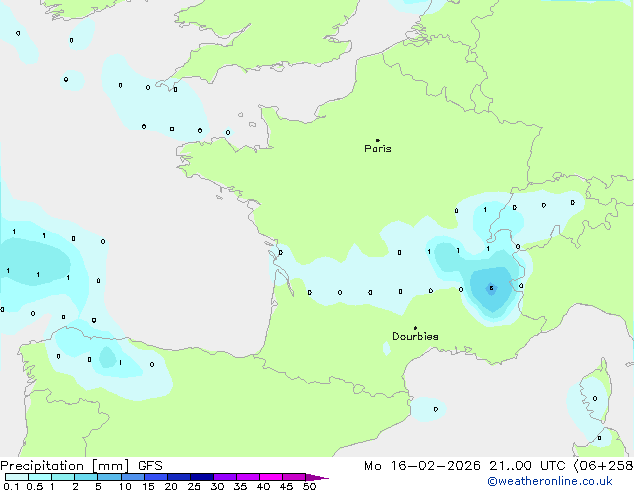
Task: Click the '50' legend scale value
Action: click(x=309, y=486)
